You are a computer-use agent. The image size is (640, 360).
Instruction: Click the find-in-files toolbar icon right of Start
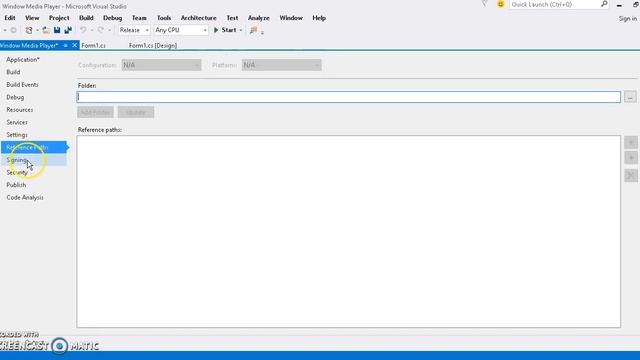253,30
